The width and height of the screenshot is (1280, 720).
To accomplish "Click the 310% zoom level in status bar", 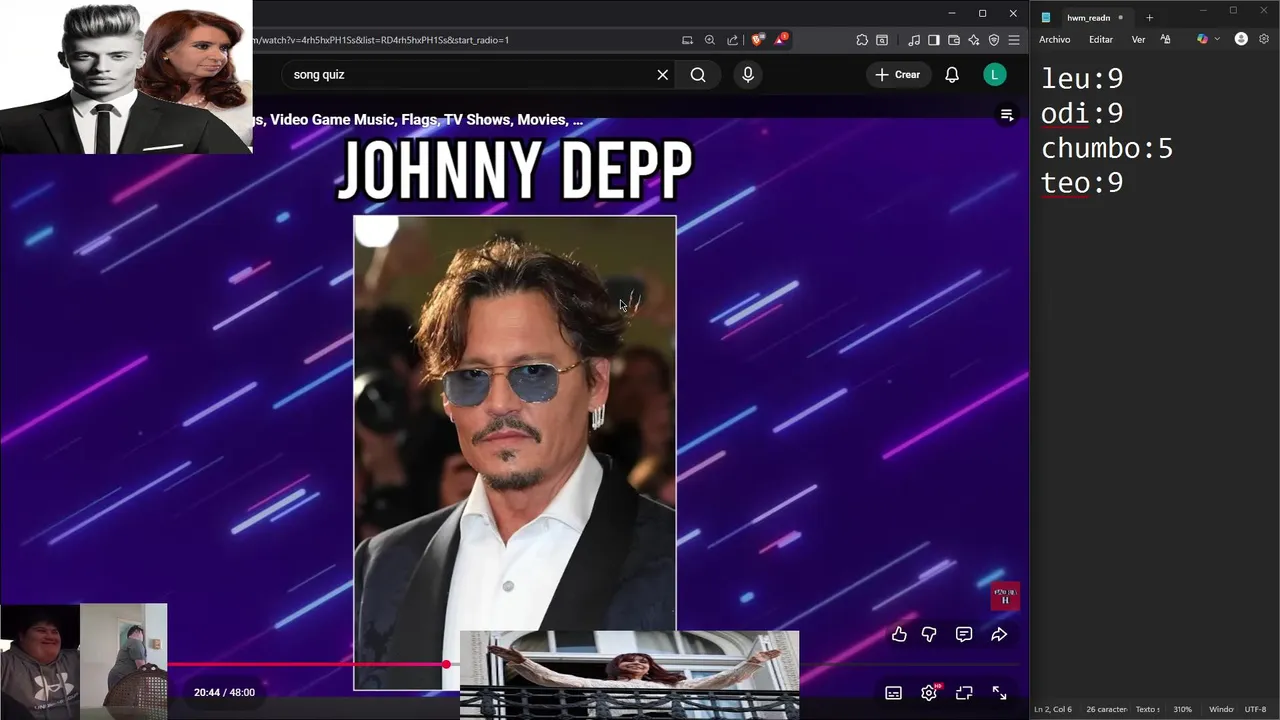I will (x=1182, y=709).
